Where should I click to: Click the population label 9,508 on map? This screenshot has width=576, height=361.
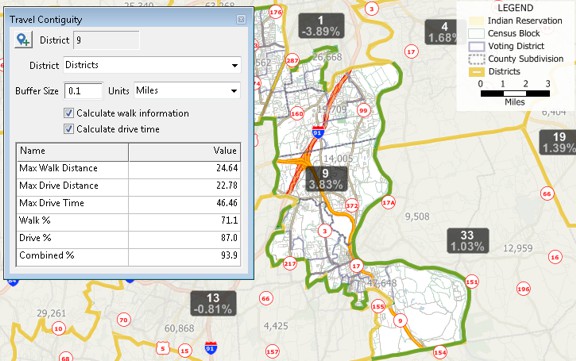click(417, 217)
